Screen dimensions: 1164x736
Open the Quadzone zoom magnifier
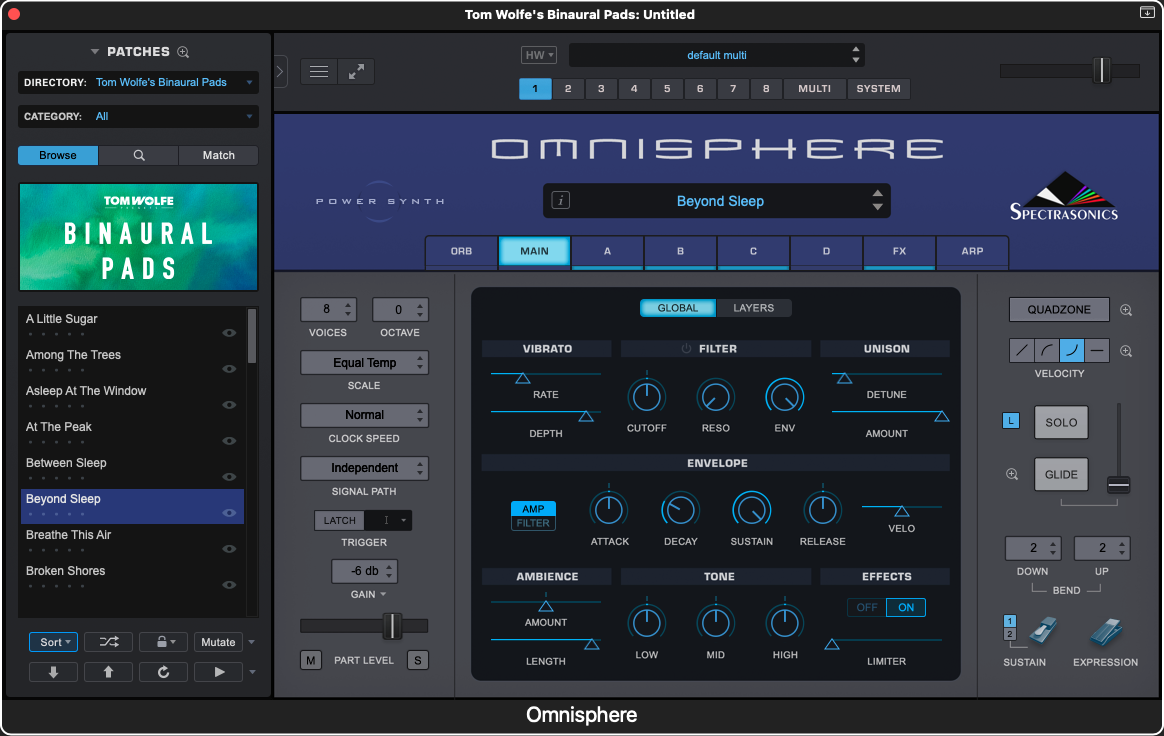[x=1126, y=310]
